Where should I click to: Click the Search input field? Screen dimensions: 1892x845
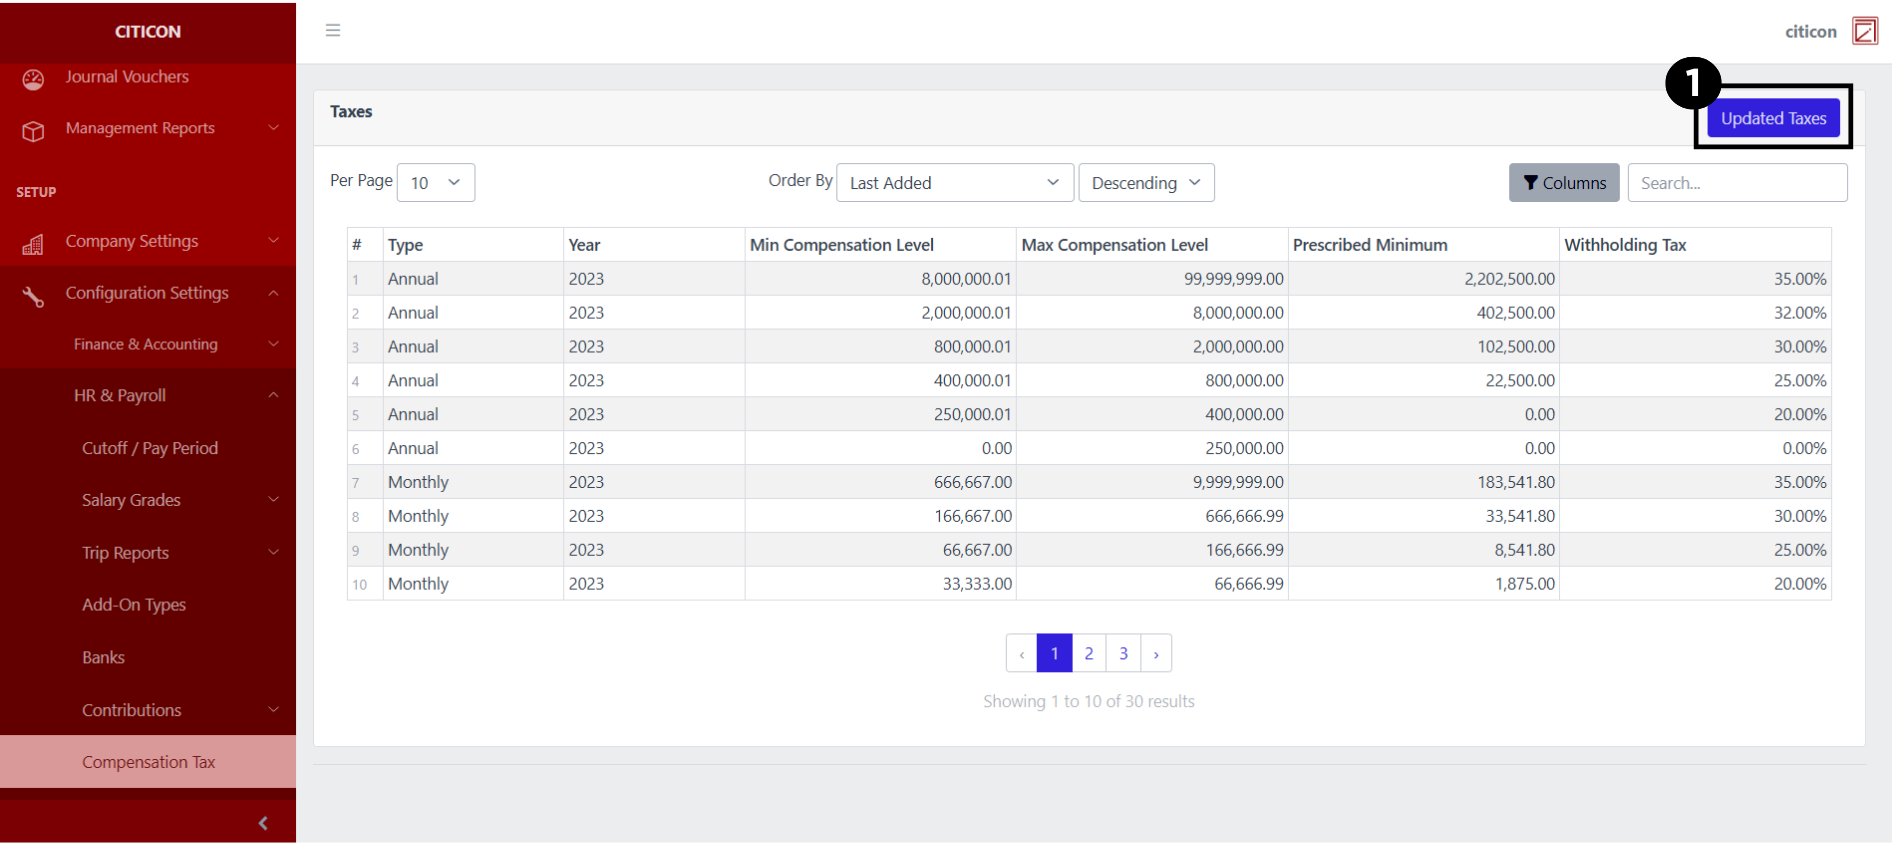[1736, 183]
